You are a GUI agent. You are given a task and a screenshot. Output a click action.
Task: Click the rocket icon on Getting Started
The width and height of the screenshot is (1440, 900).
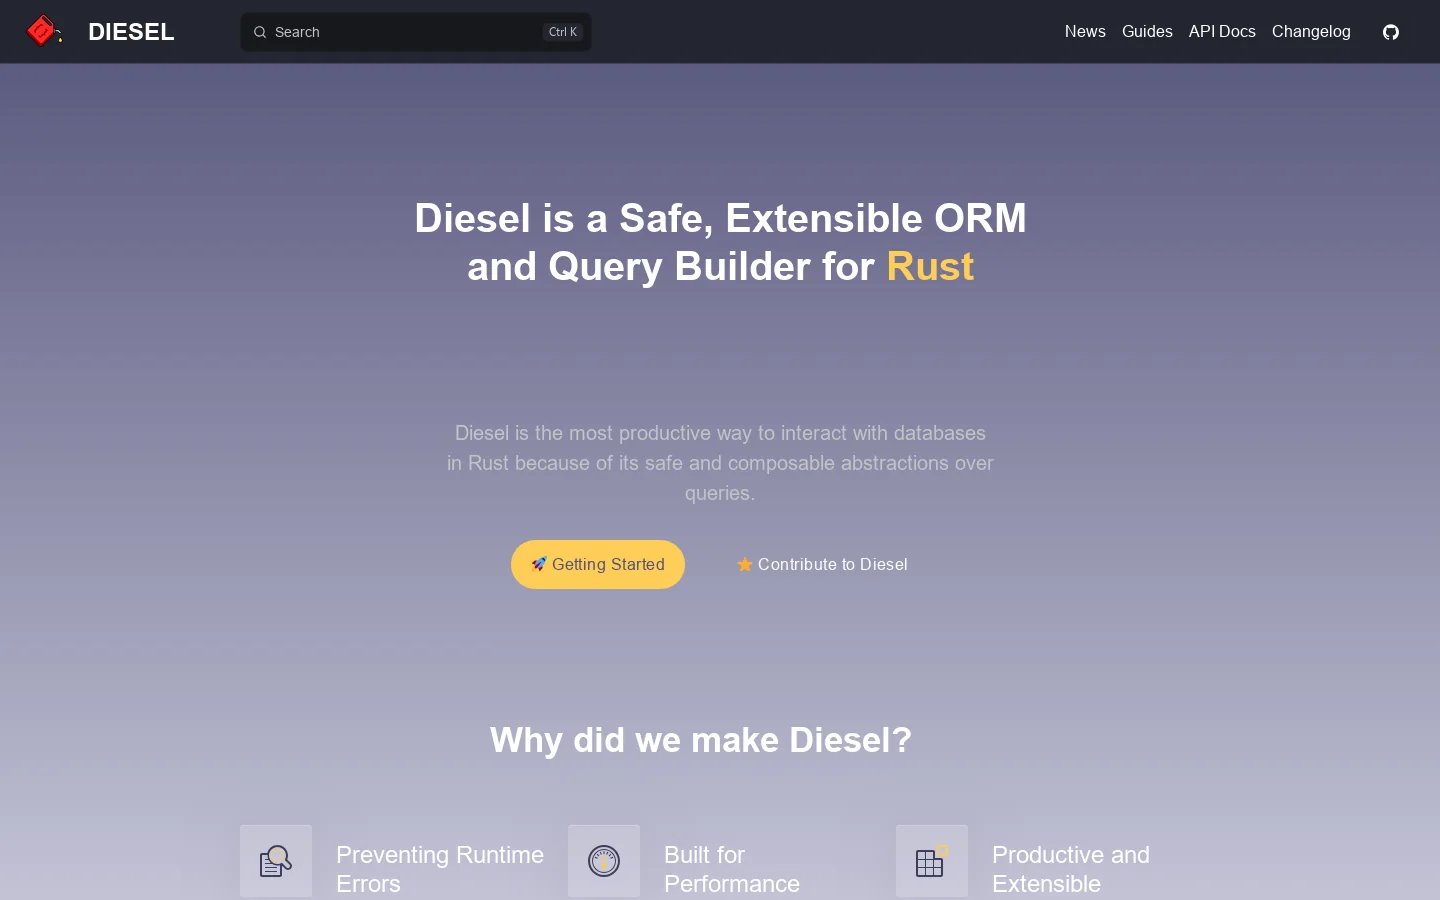point(539,564)
